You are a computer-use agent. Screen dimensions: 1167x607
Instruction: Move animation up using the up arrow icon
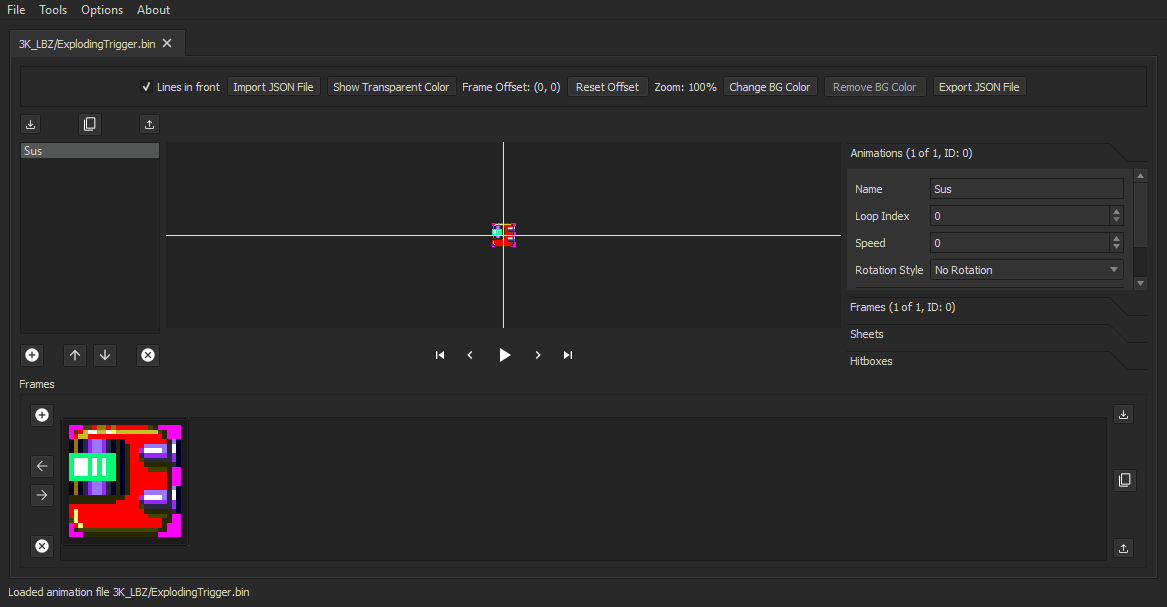coord(74,355)
